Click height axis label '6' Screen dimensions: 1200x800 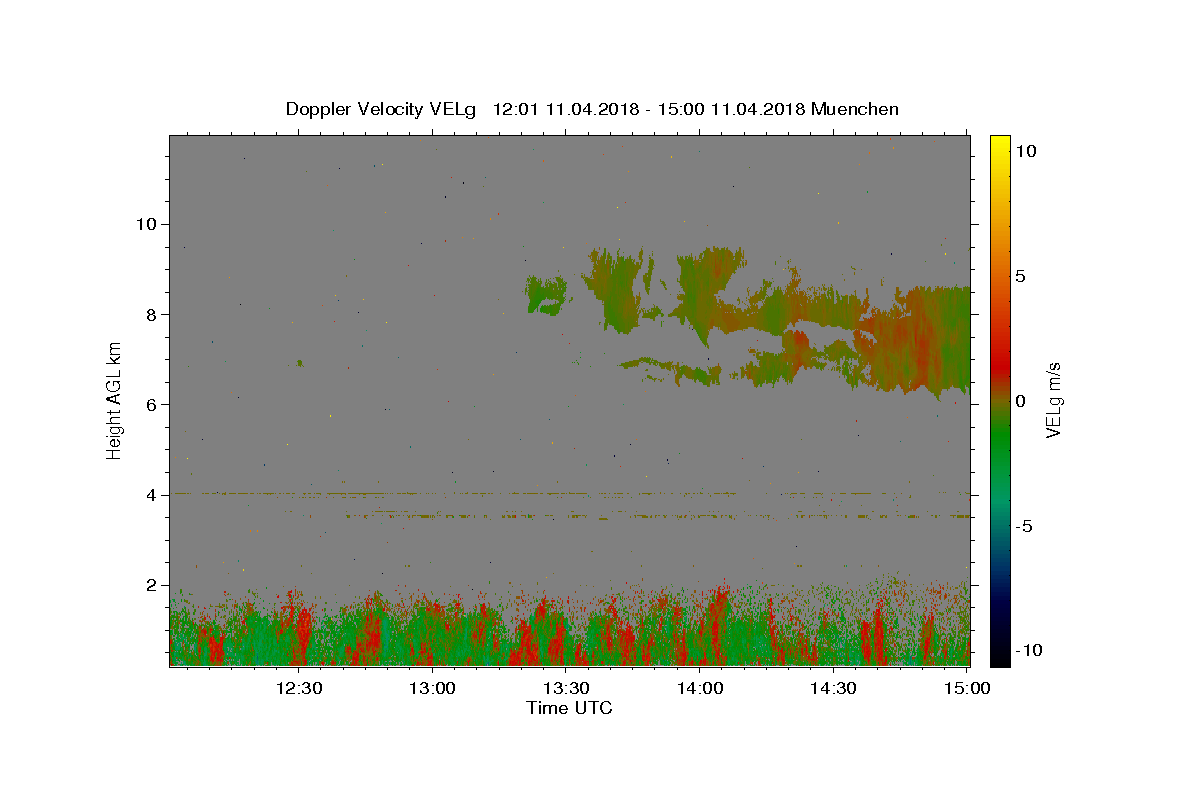click(x=149, y=404)
